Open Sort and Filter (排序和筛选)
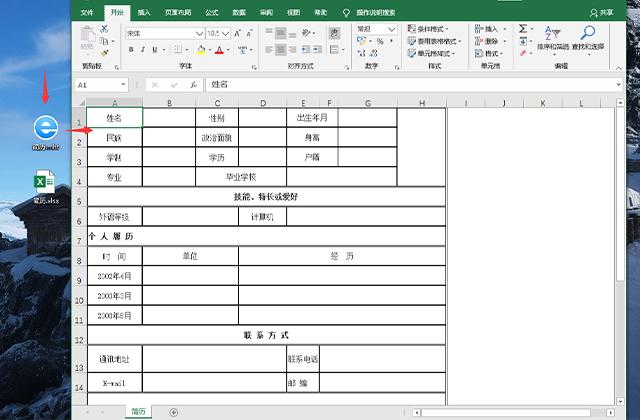640x420 pixels. pos(553,38)
